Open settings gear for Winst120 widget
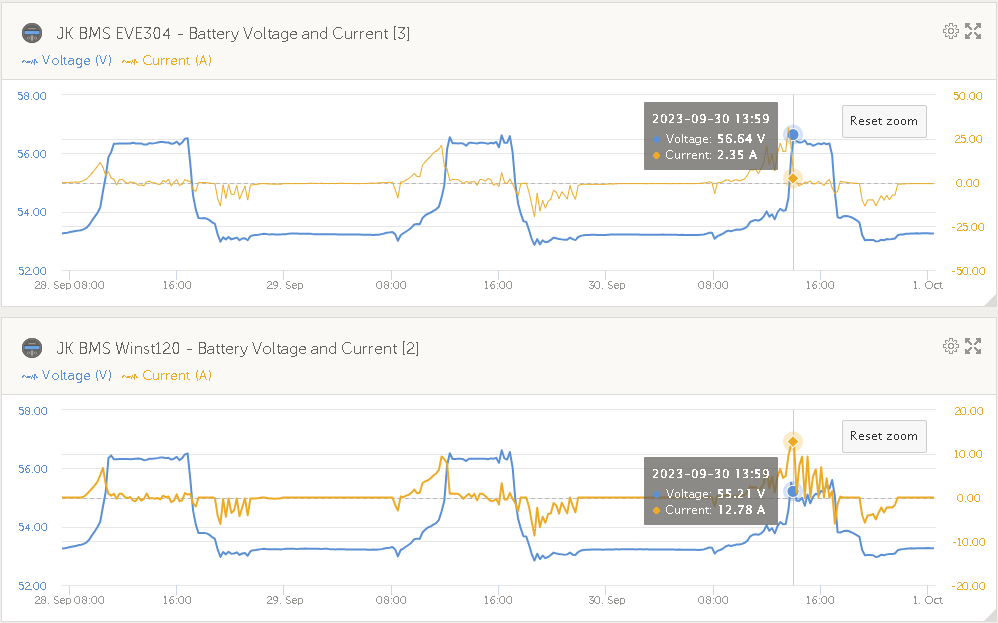 pos(951,346)
